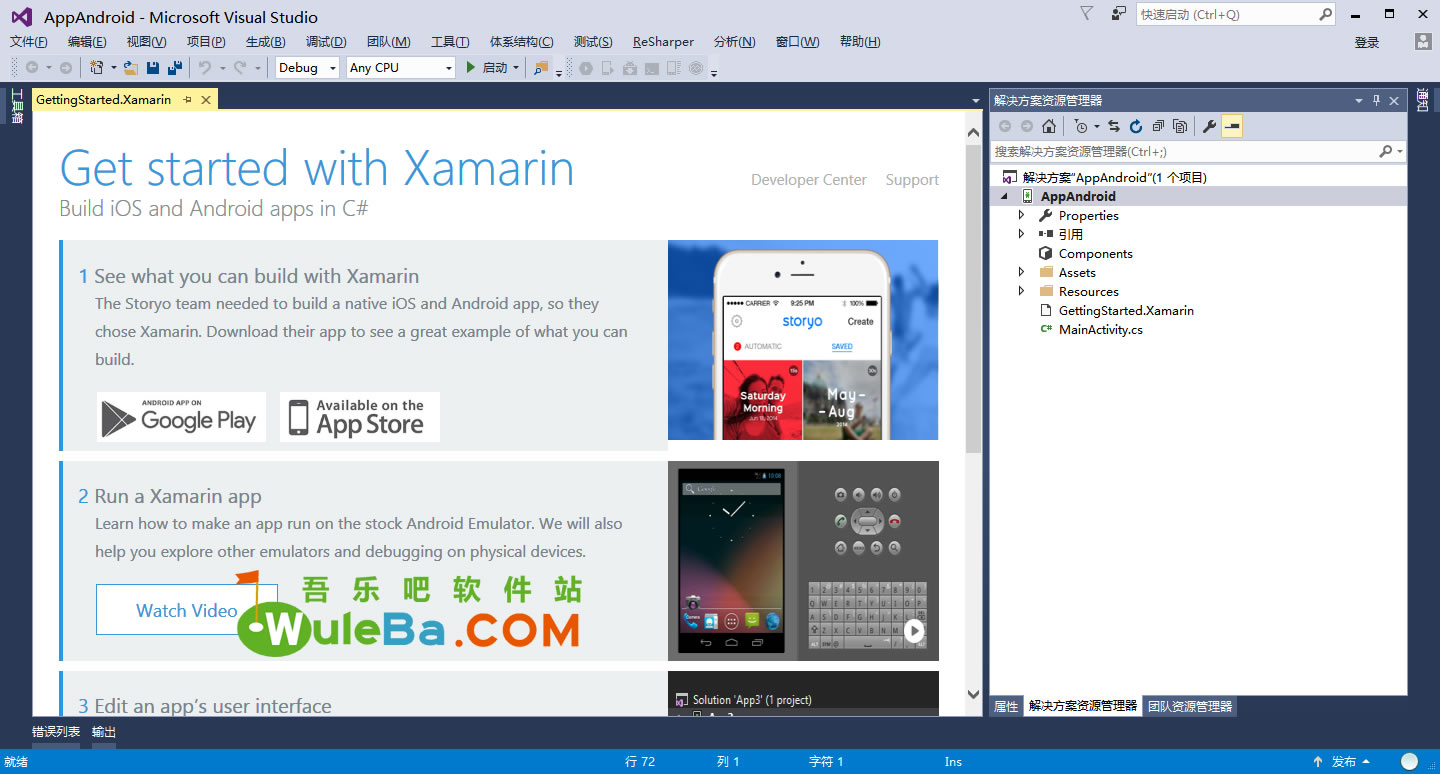Click the Sync with Active Document icon
The height and width of the screenshot is (774, 1440).
point(1114,126)
